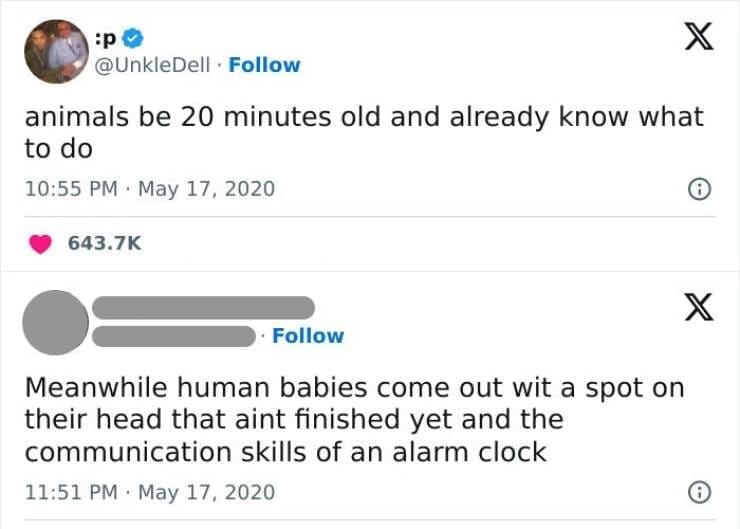Open the grey placeholder avatar on reply
Image resolution: width=740 pixels, height=529 pixels.
pyautogui.click(x=55, y=321)
